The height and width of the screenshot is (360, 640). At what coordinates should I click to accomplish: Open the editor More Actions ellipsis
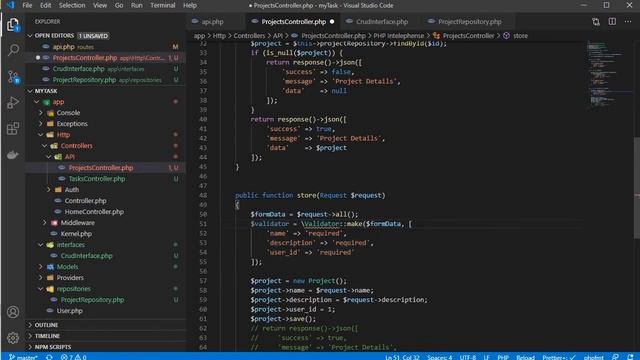point(628,22)
